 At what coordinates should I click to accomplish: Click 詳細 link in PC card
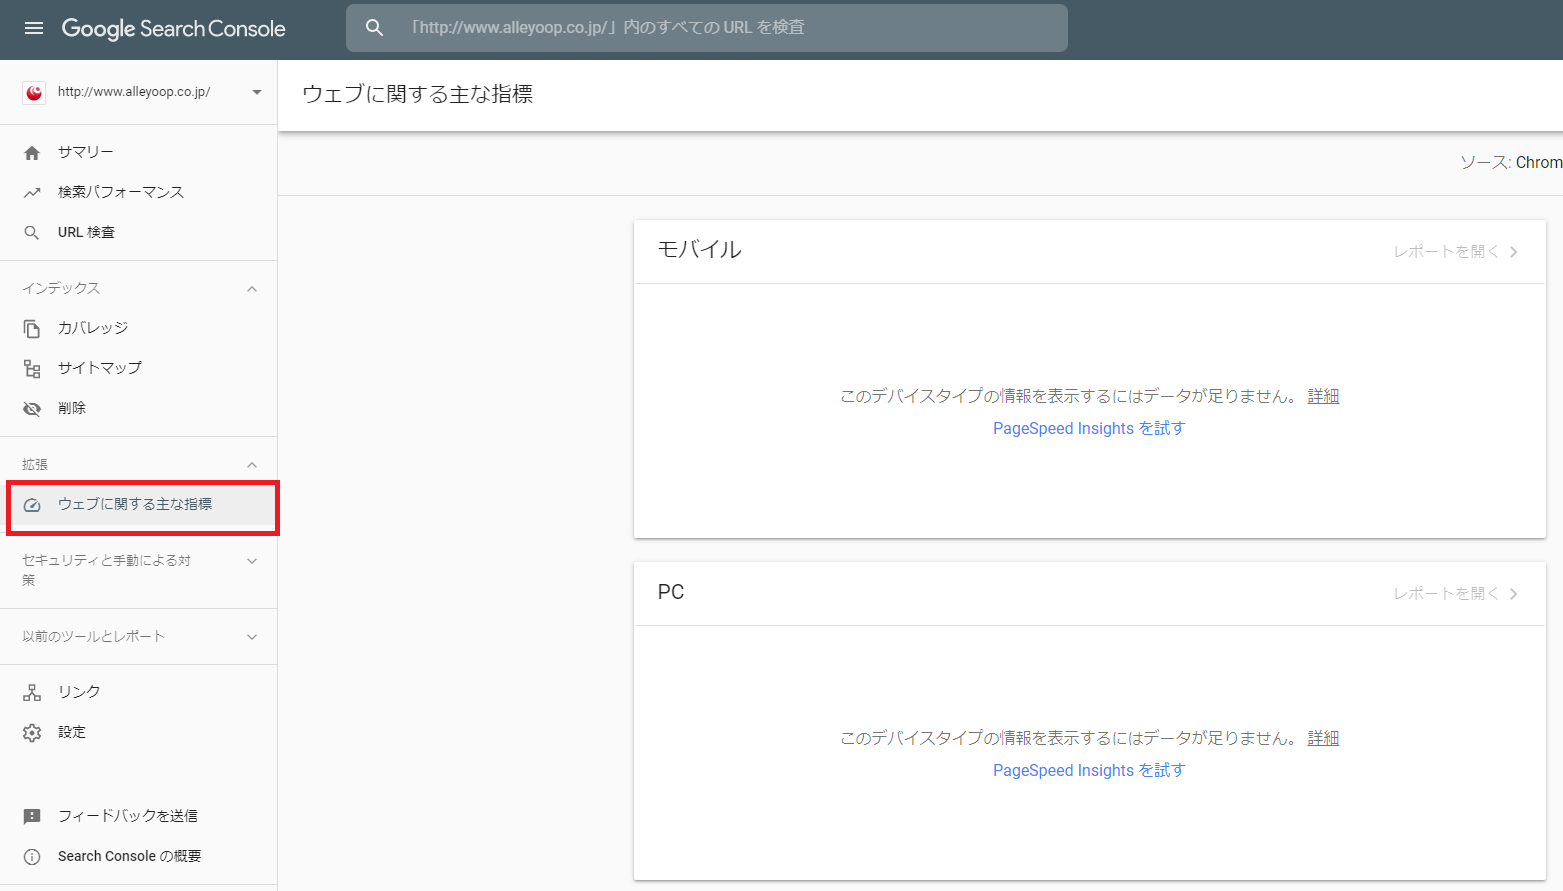[x=1323, y=738]
